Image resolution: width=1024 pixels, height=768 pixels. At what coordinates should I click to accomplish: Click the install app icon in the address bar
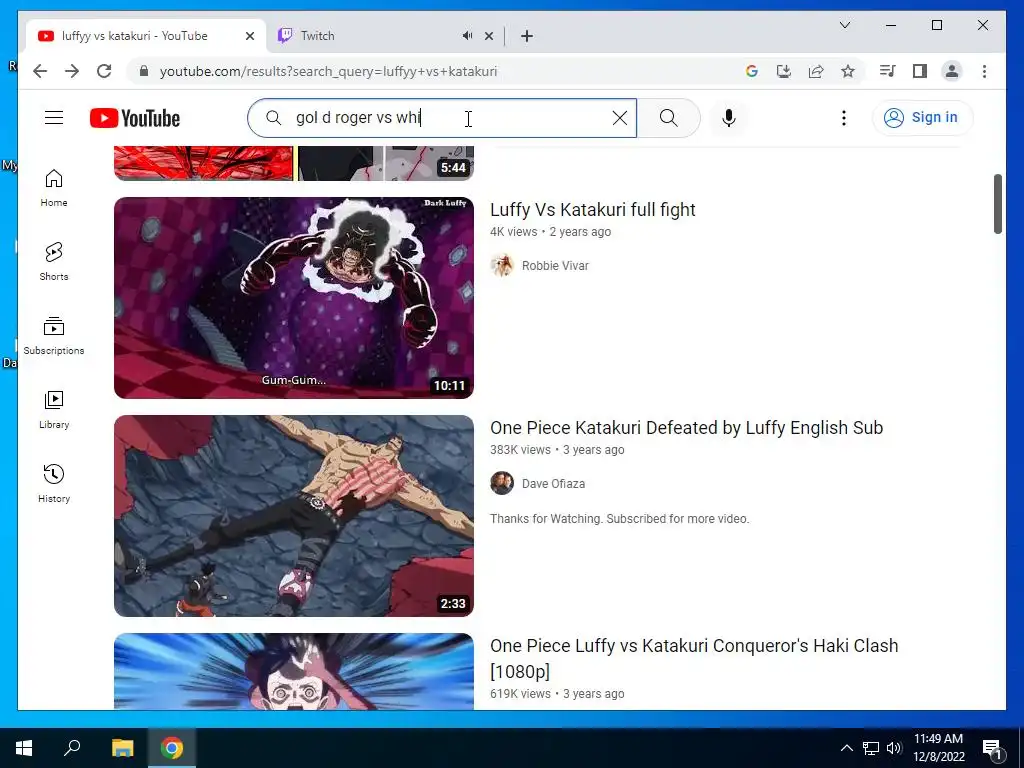point(784,71)
